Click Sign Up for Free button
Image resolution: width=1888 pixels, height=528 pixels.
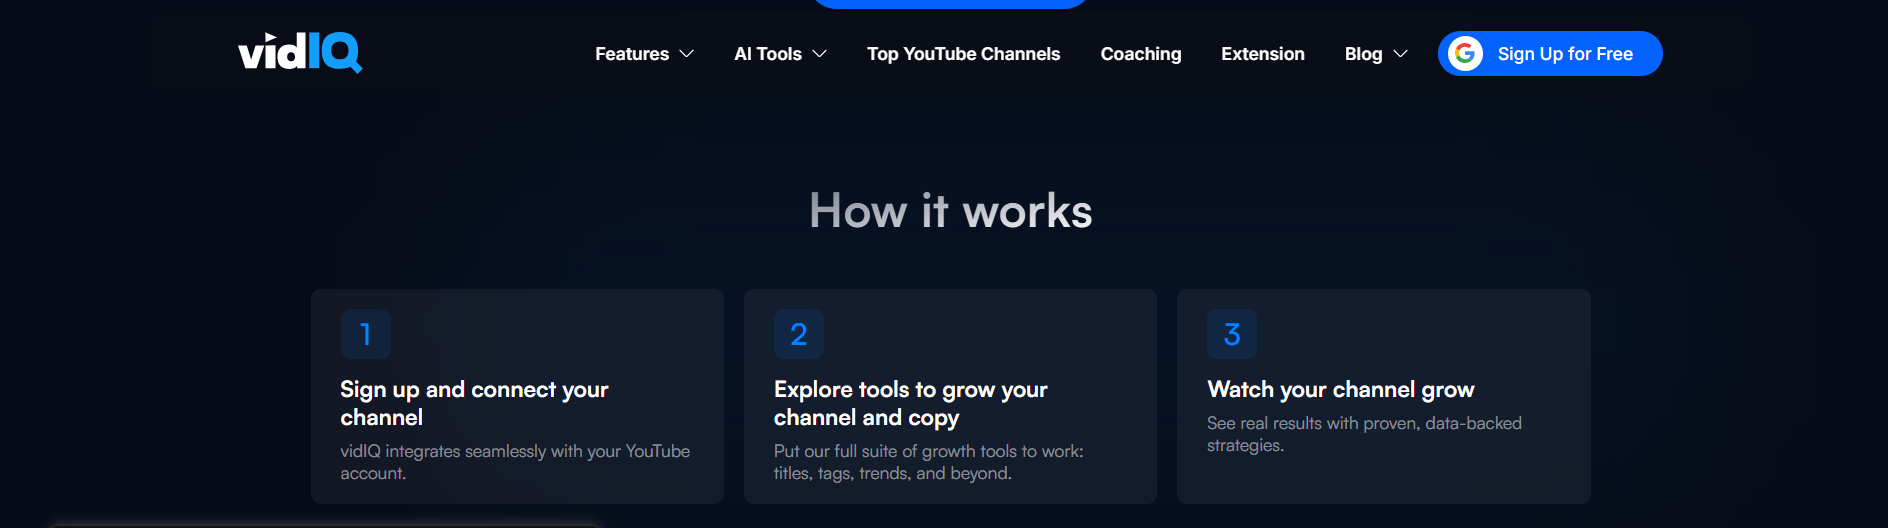click(x=1550, y=53)
